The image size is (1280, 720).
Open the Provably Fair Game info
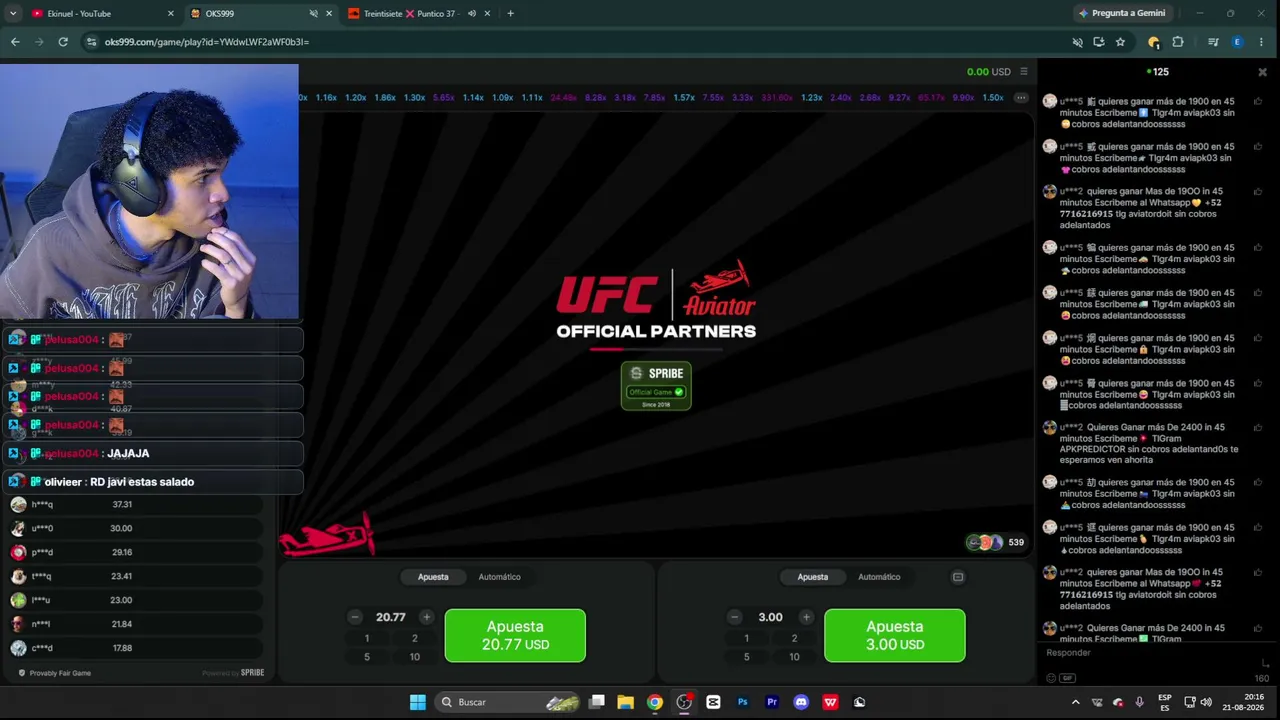[x=54, y=673]
